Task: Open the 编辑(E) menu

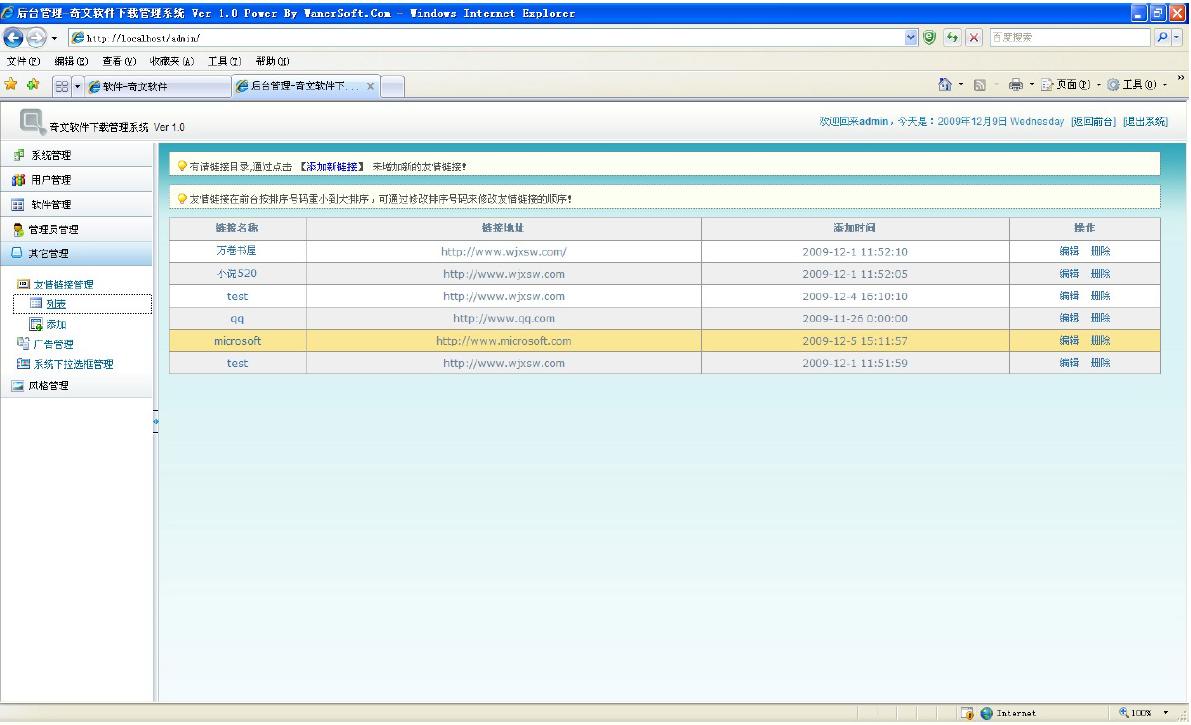Action: click(x=71, y=61)
